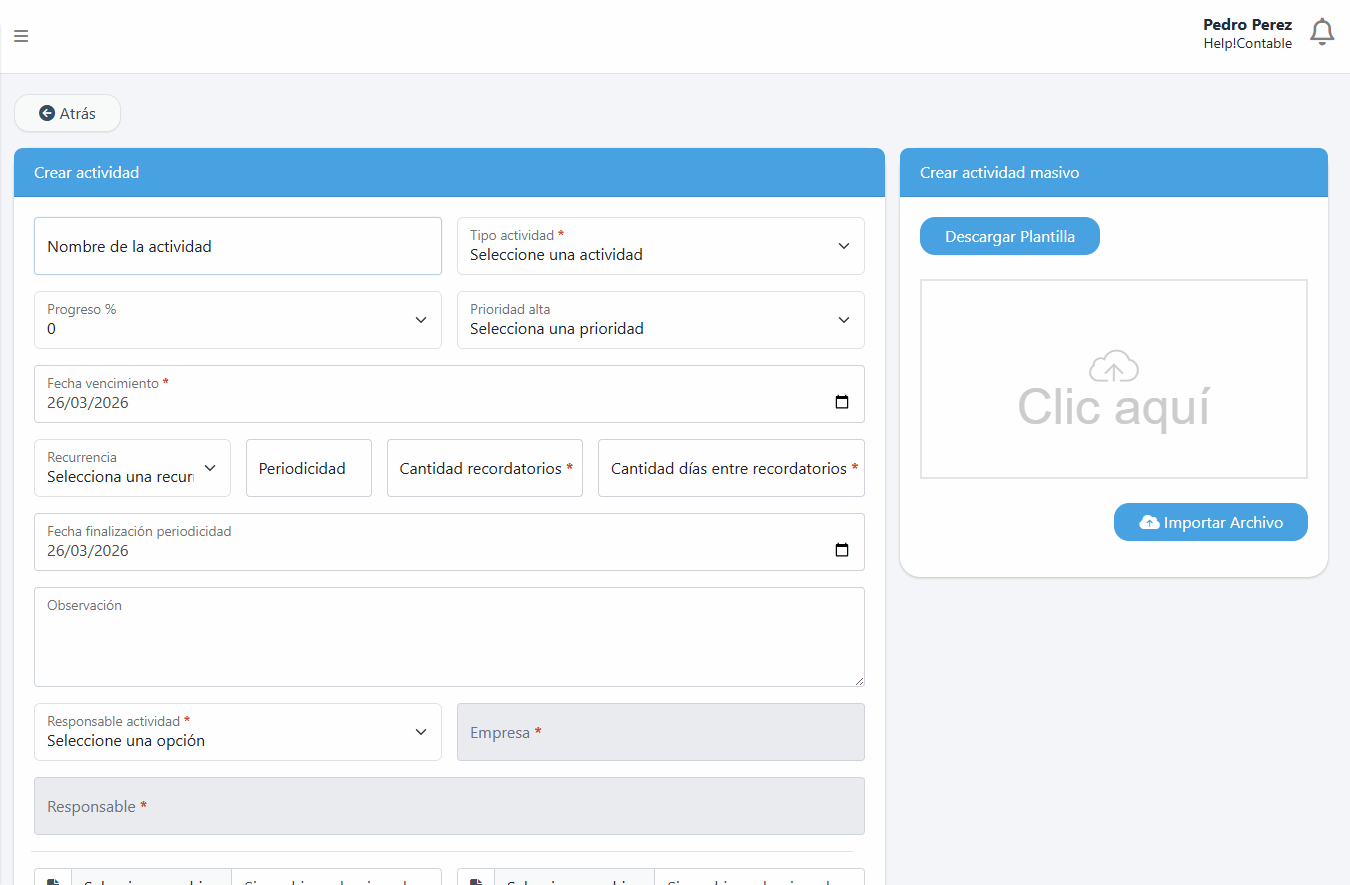
Task: Go back with the Atrás button
Action: tap(67, 113)
